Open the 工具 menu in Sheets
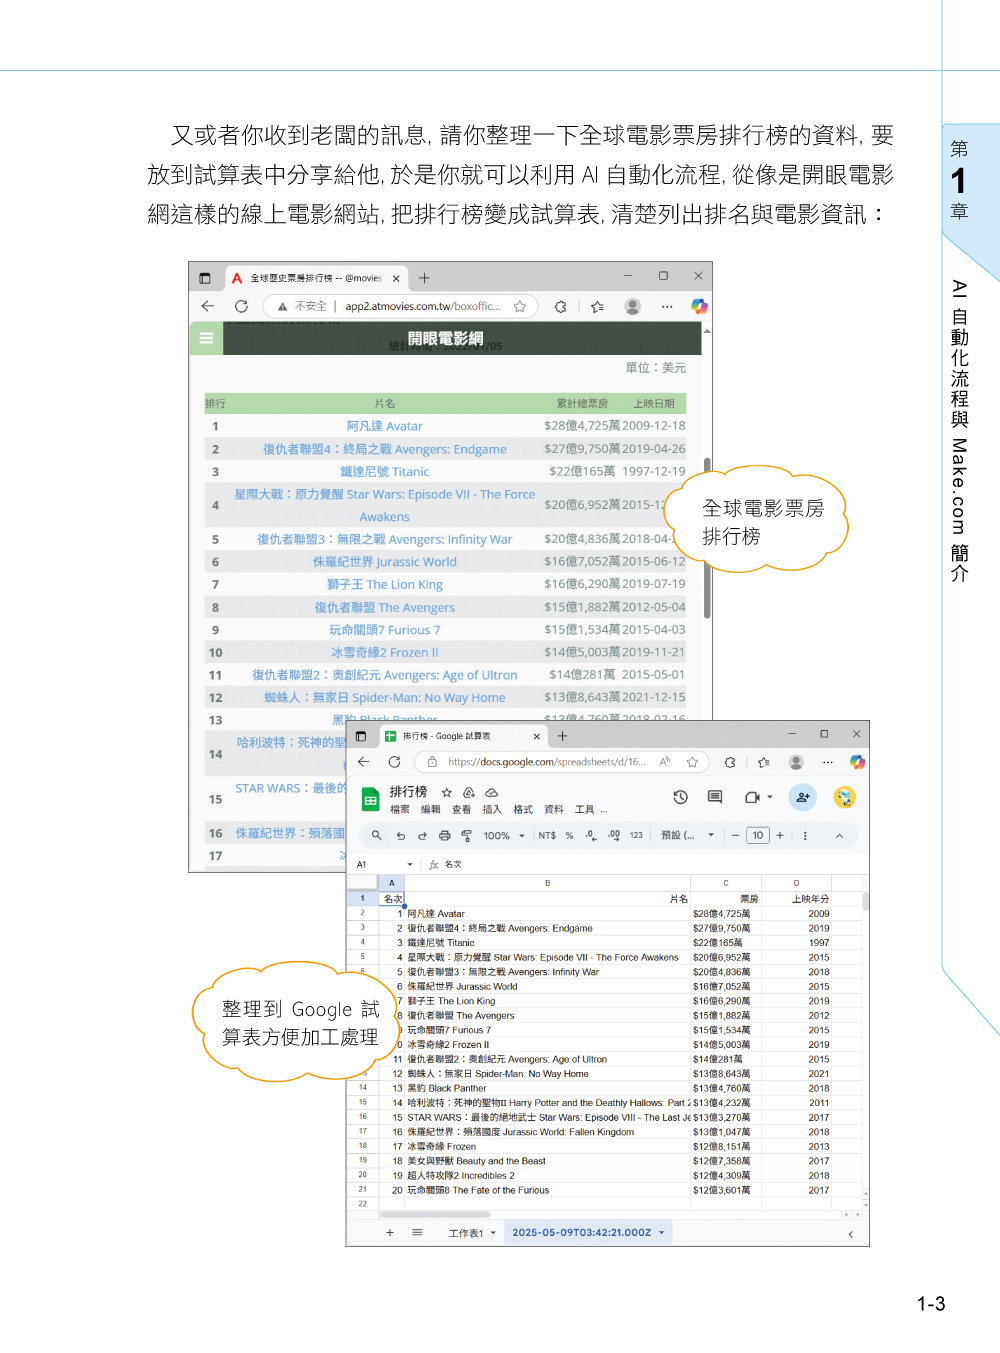This screenshot has height=1353, width=1000. click(585, 809)
